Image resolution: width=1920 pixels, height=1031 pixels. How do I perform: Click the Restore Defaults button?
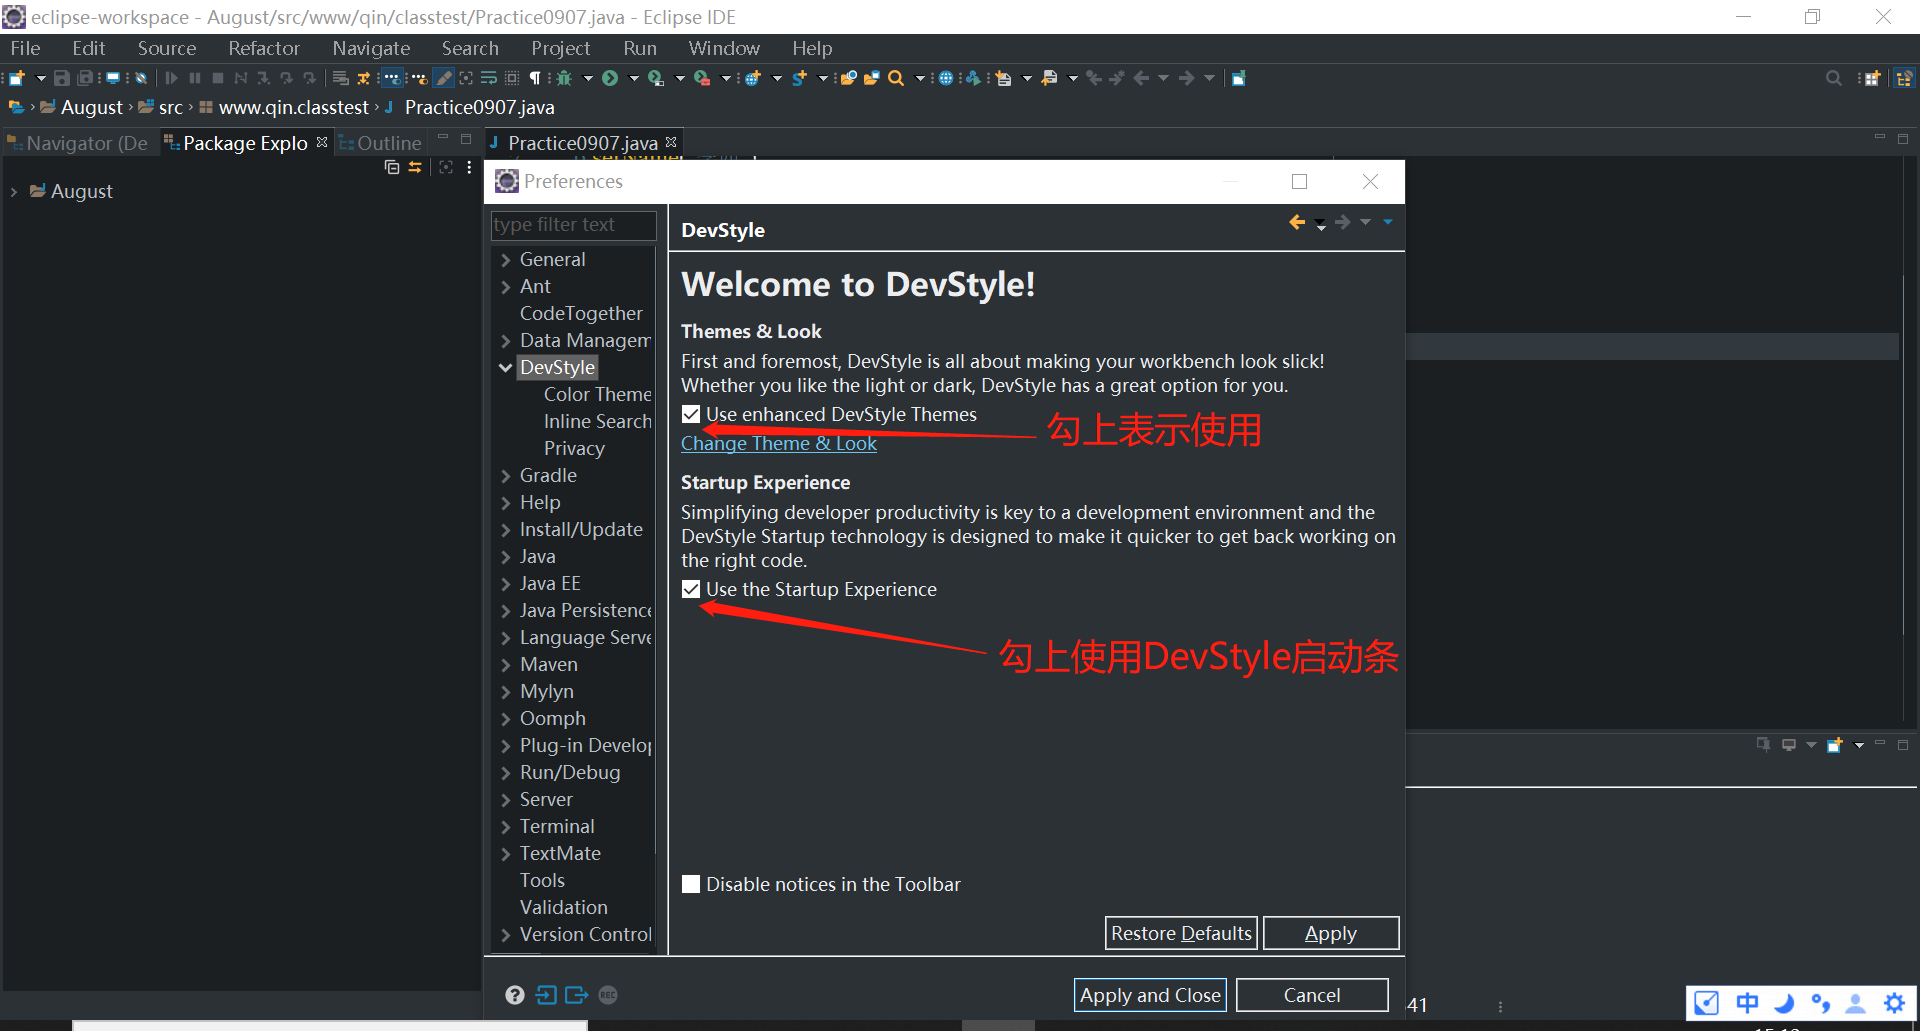pyautogui.click(x=1181, y=933)
